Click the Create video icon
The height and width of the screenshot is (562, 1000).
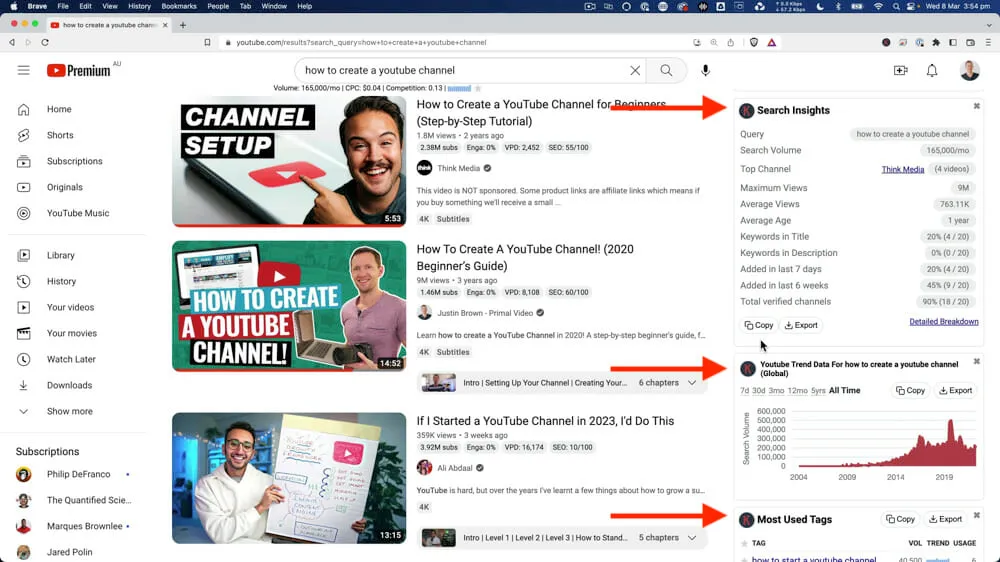click(x=900, y=71)
